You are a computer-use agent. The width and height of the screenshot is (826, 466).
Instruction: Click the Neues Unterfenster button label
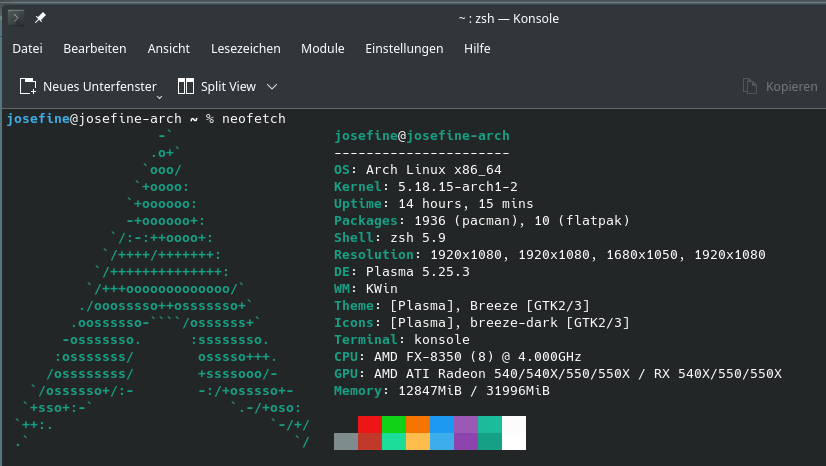click(x=99, y=86)
